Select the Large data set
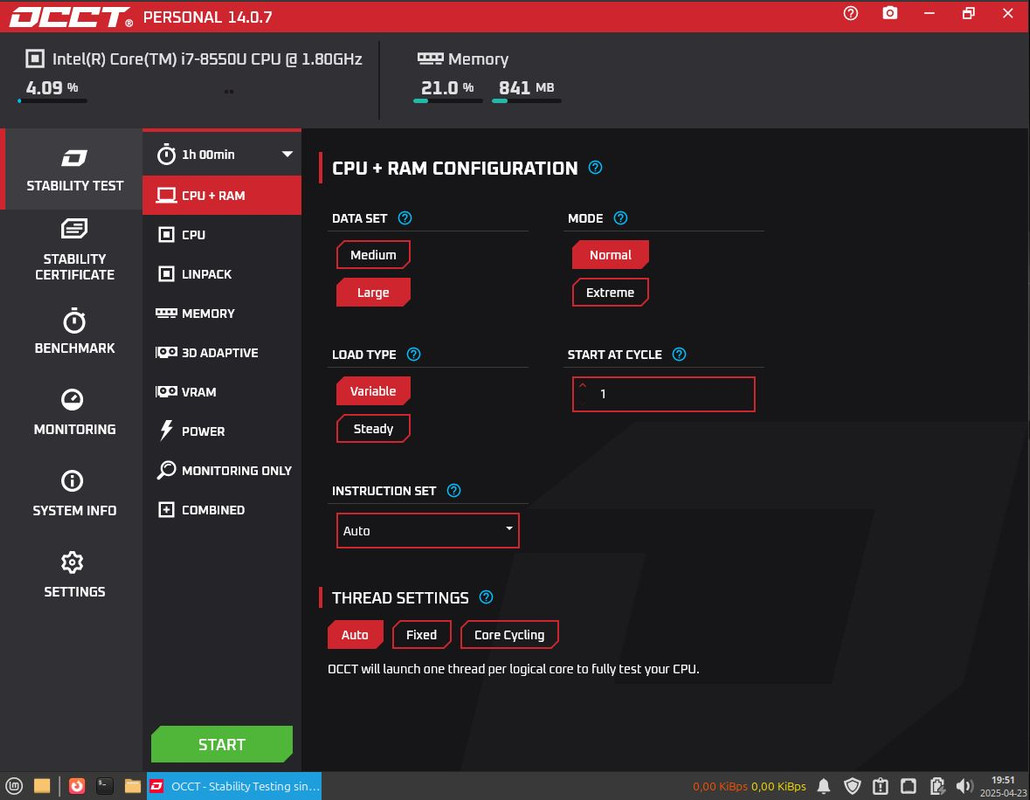This screenshot has width=1030, height=800. coord(373,292)
